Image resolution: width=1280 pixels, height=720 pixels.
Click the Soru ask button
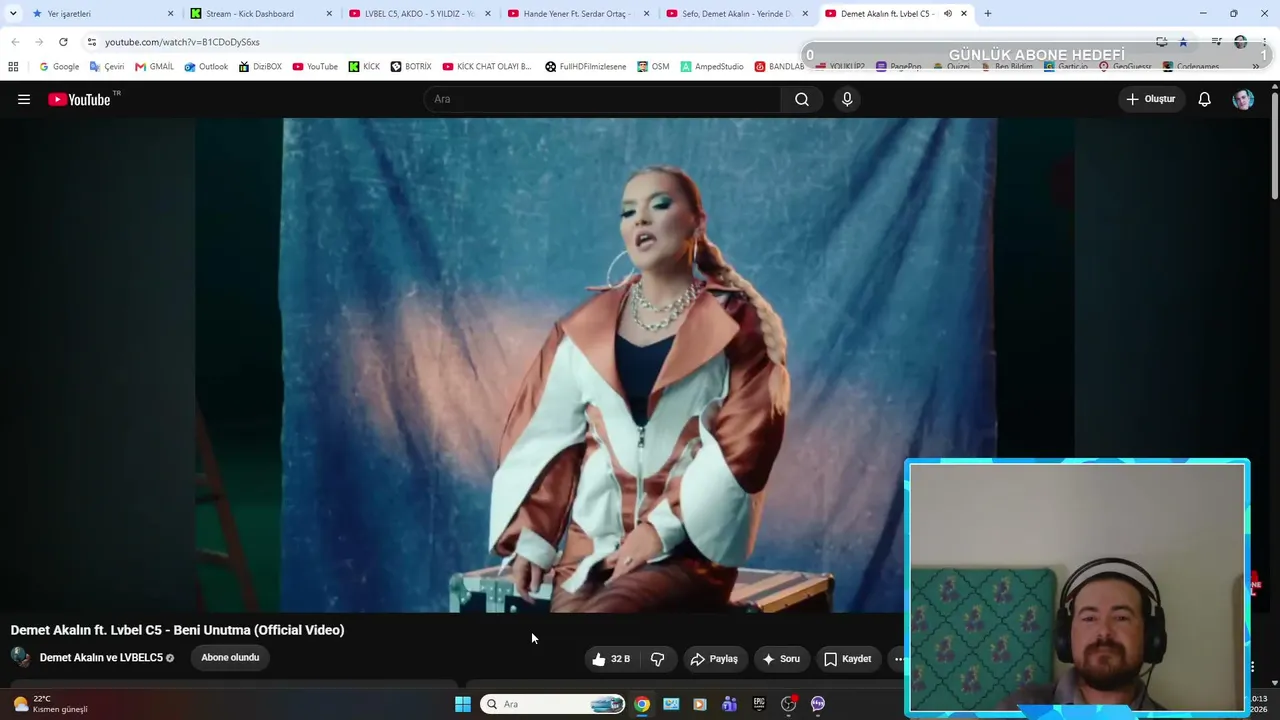tap(781, 659)
